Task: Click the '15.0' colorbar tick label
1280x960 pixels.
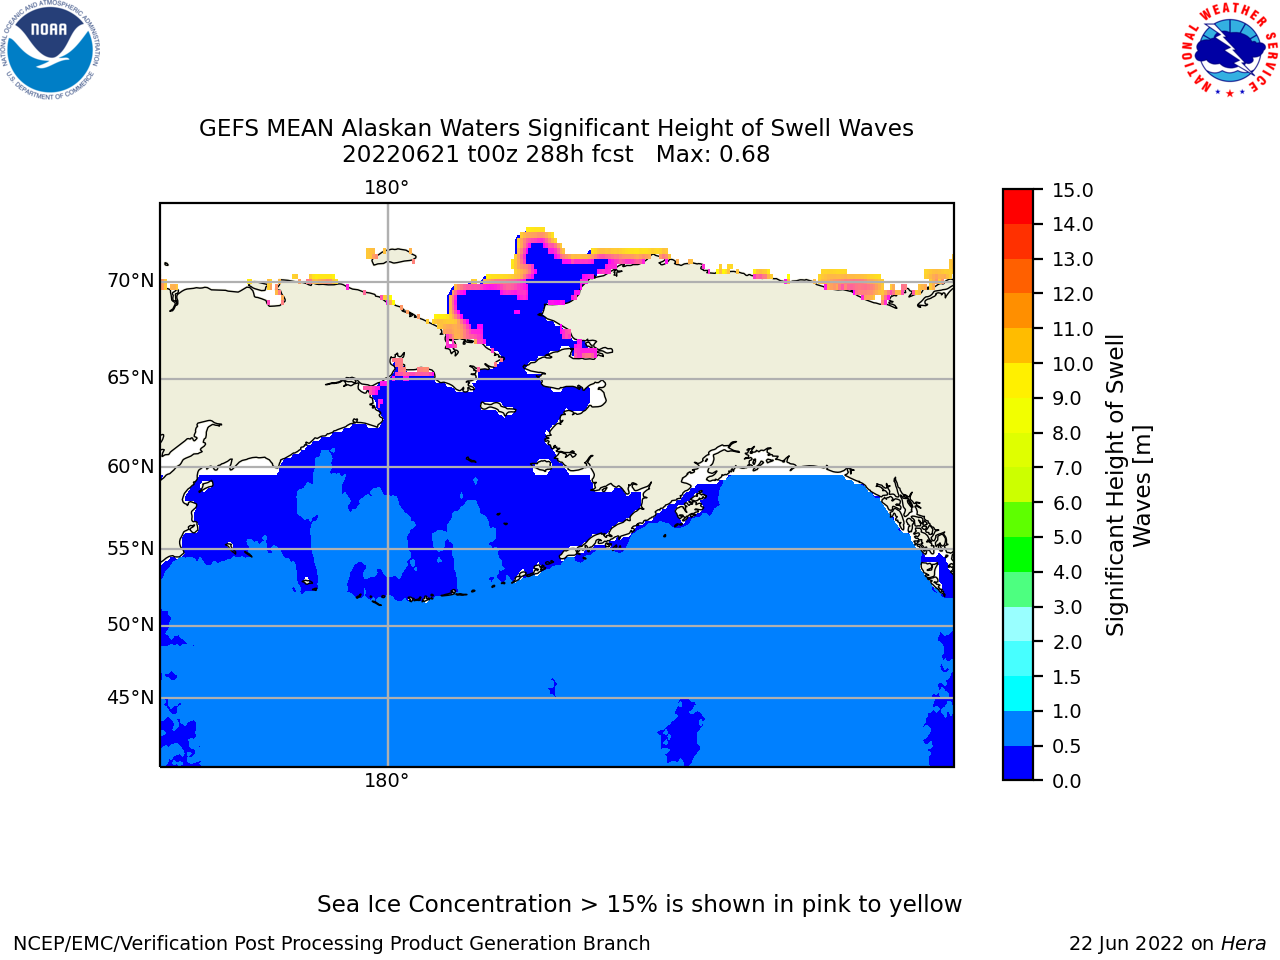Action: click(x=1072, y=190)
